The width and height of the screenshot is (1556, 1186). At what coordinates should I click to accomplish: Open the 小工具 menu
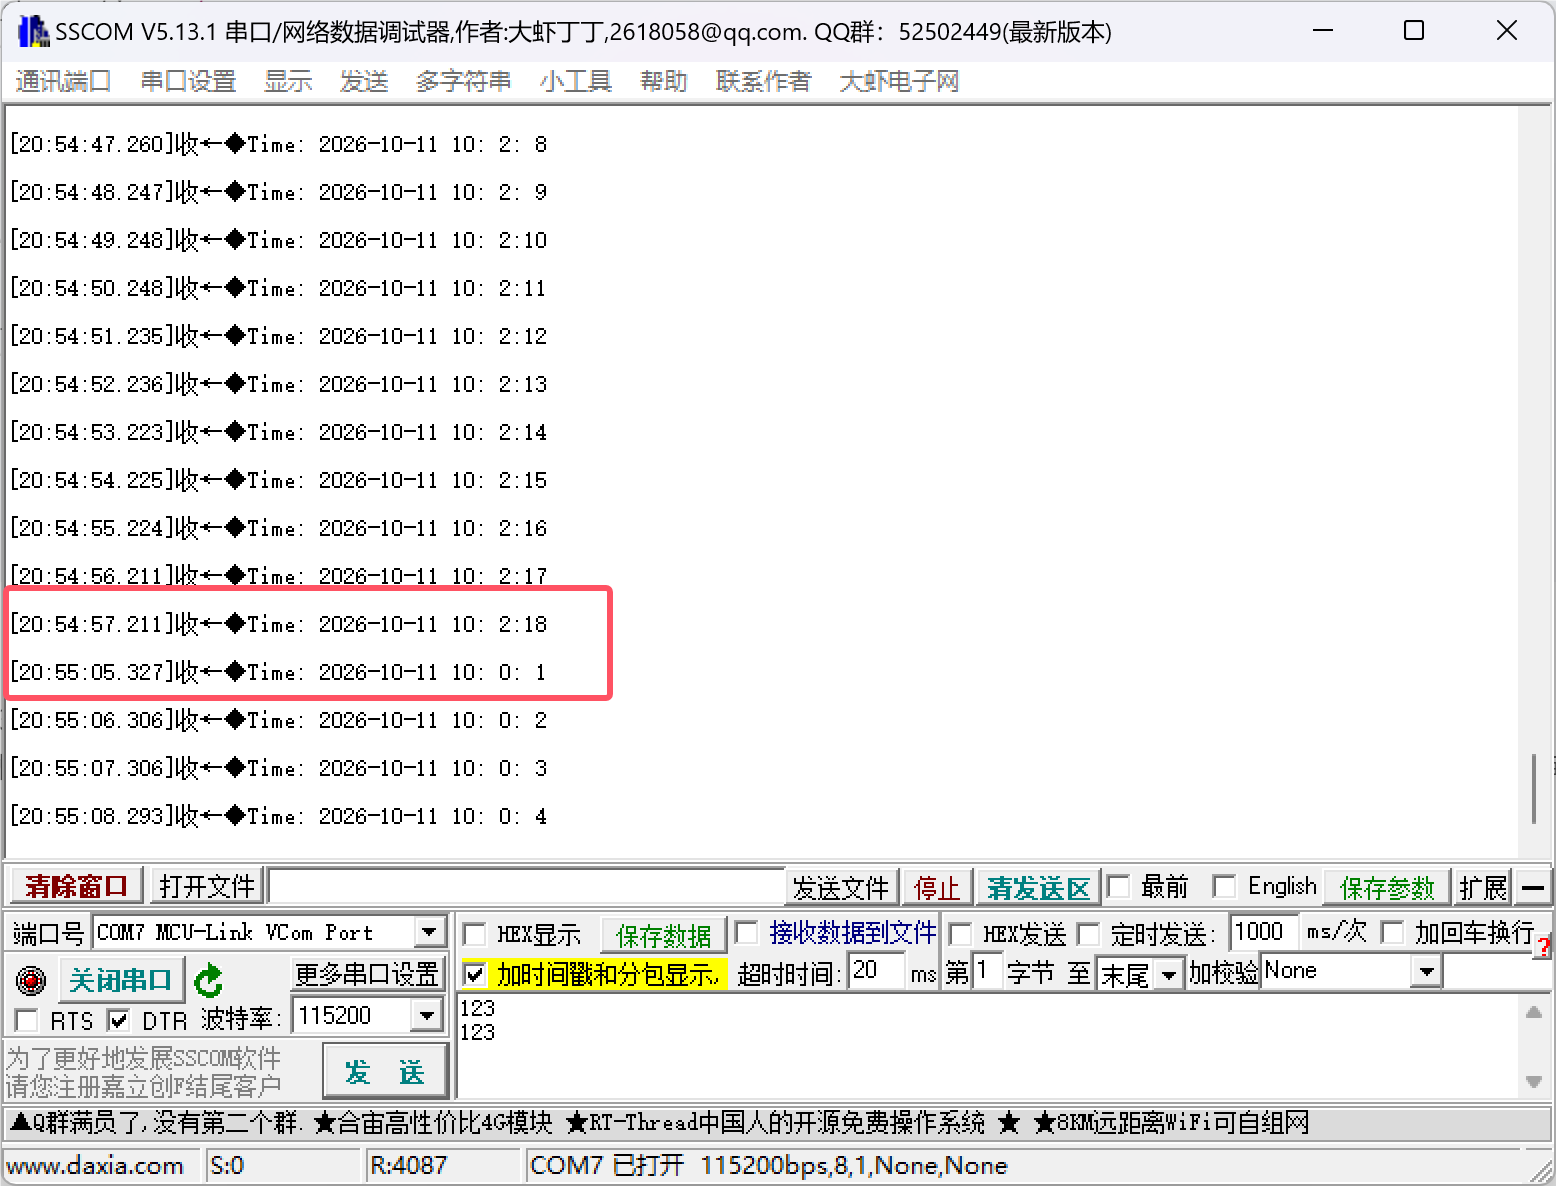click(x=576, y=81)
